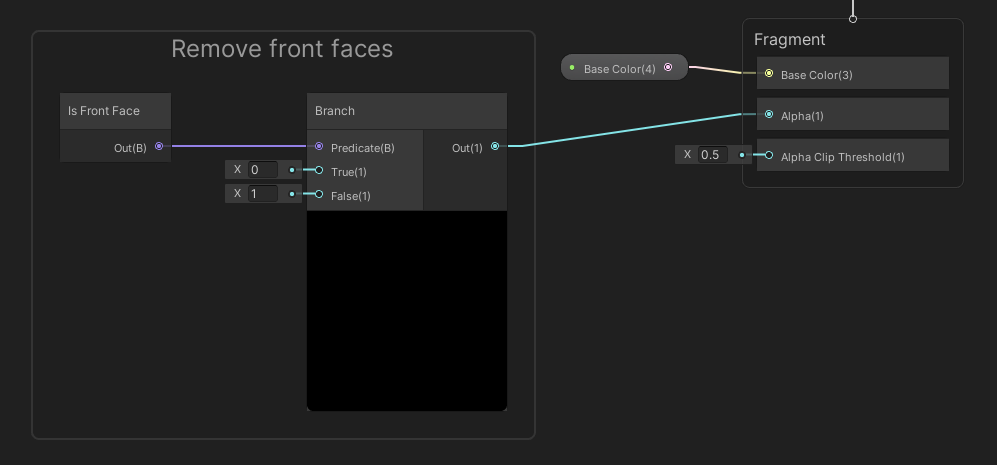This screenshot has width=997, height=465.
Task: Click the Fragment block title
Action: pyautogui.click(x=789, y=39)
